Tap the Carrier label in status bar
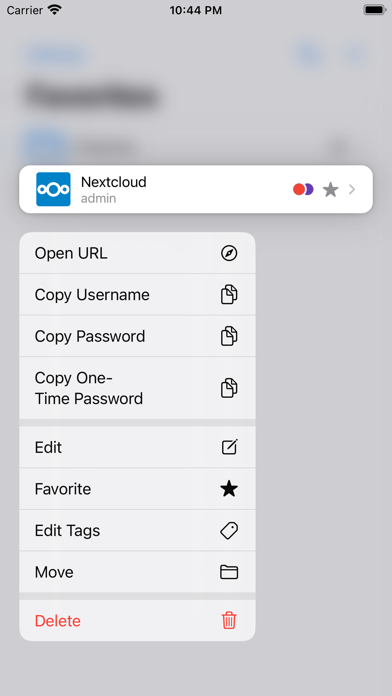 (x=24, y=10)
